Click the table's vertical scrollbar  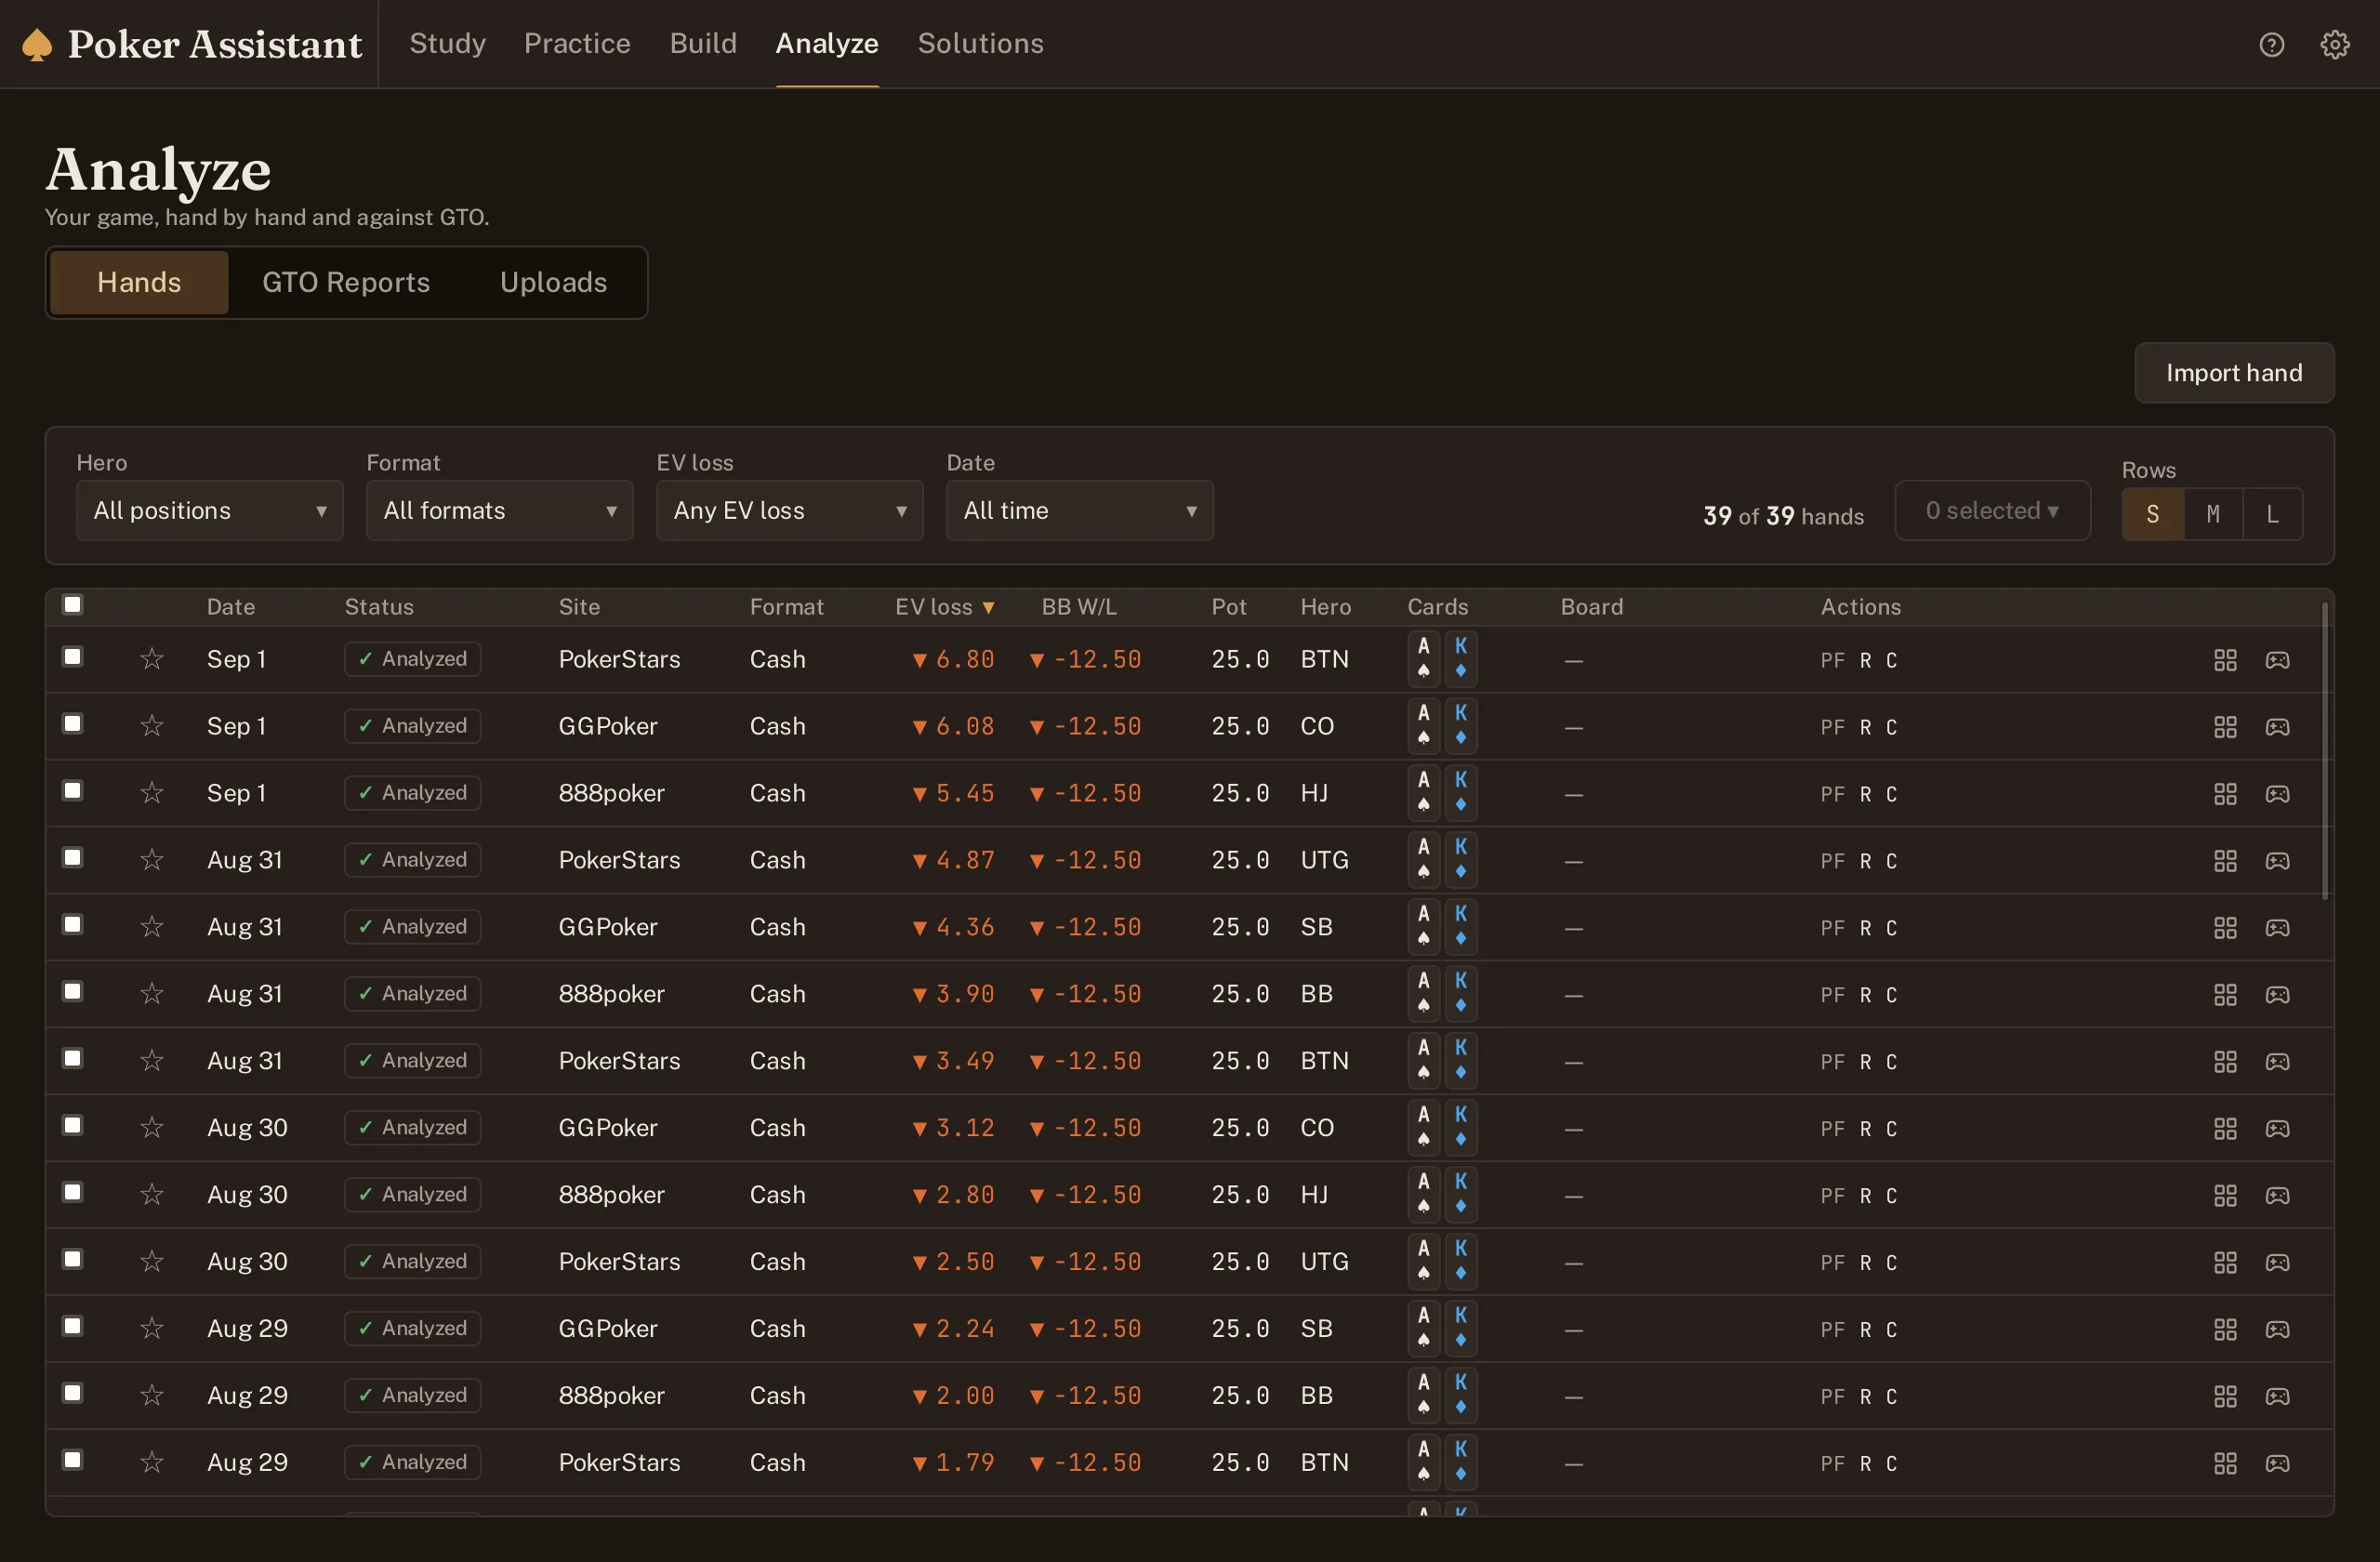(x=2325, y=750)
